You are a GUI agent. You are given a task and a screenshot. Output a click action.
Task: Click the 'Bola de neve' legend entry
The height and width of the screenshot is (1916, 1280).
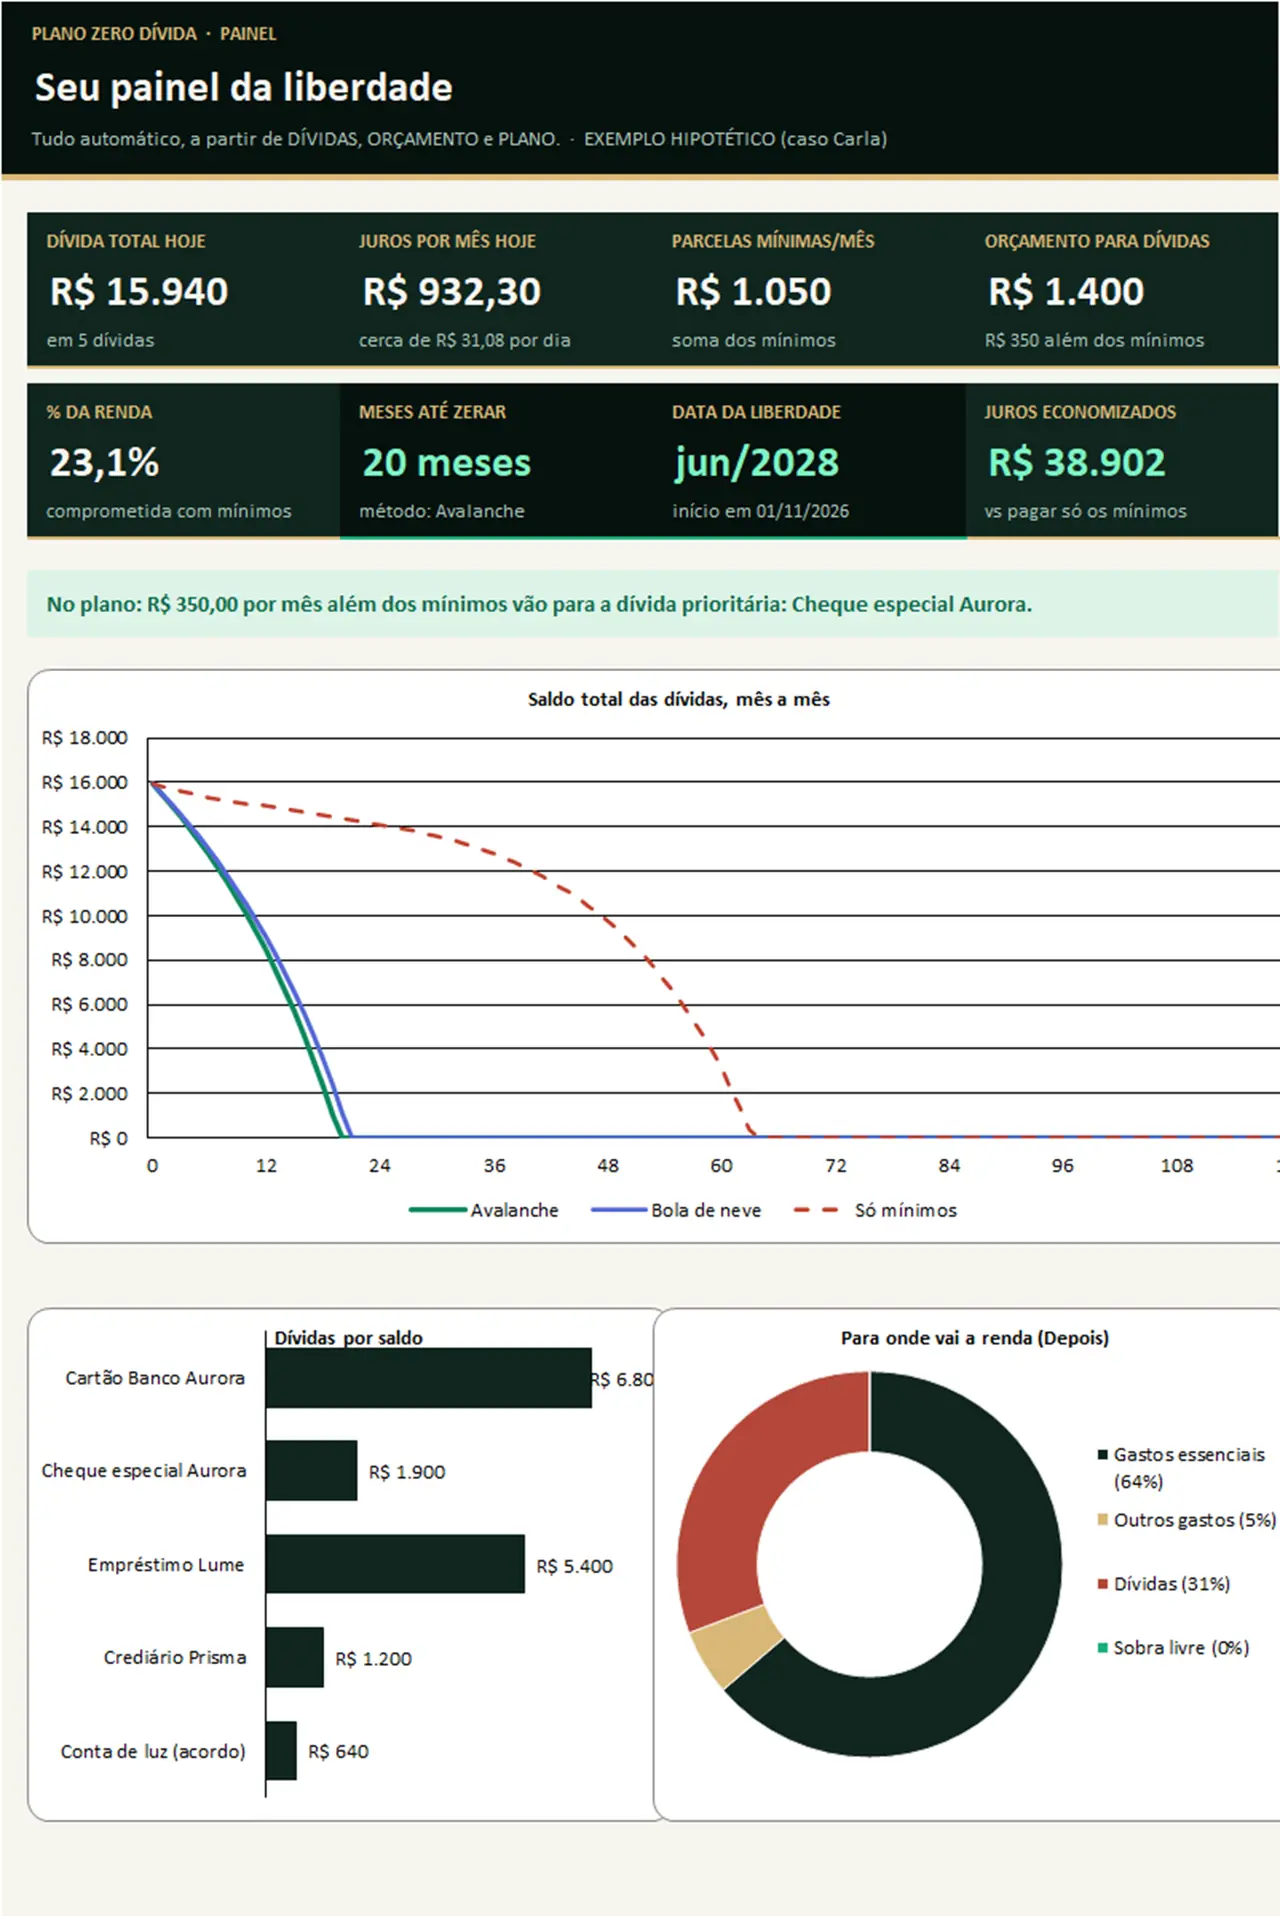point(676,1210)
